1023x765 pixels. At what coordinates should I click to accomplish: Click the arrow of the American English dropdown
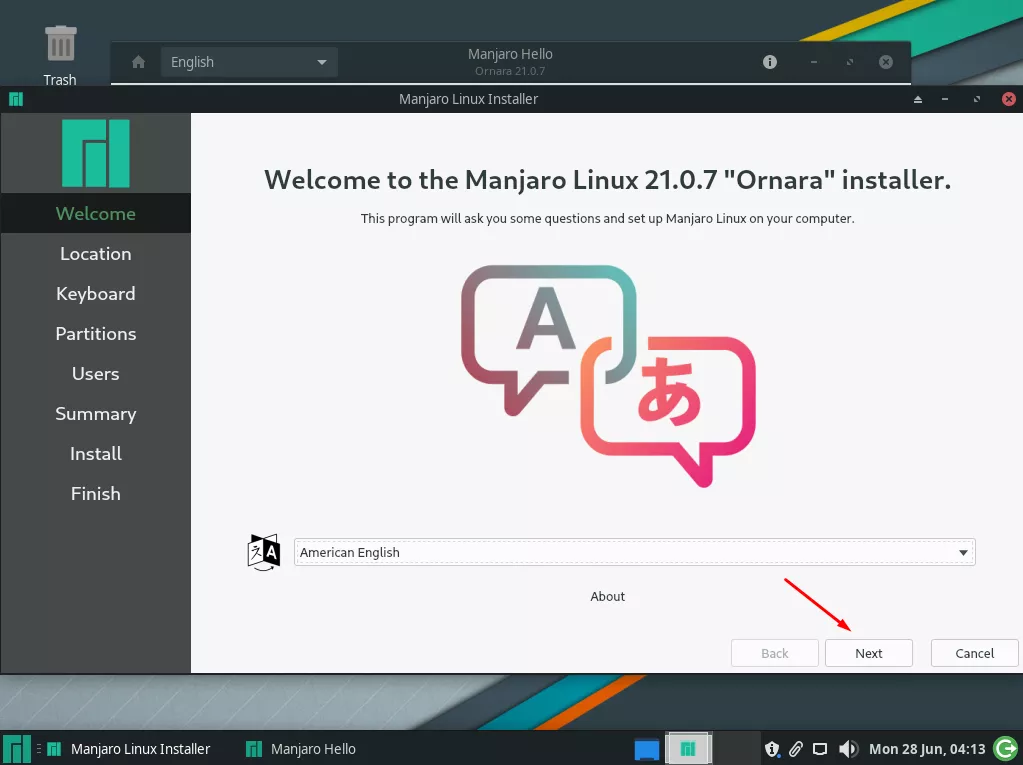coord(963,552)
